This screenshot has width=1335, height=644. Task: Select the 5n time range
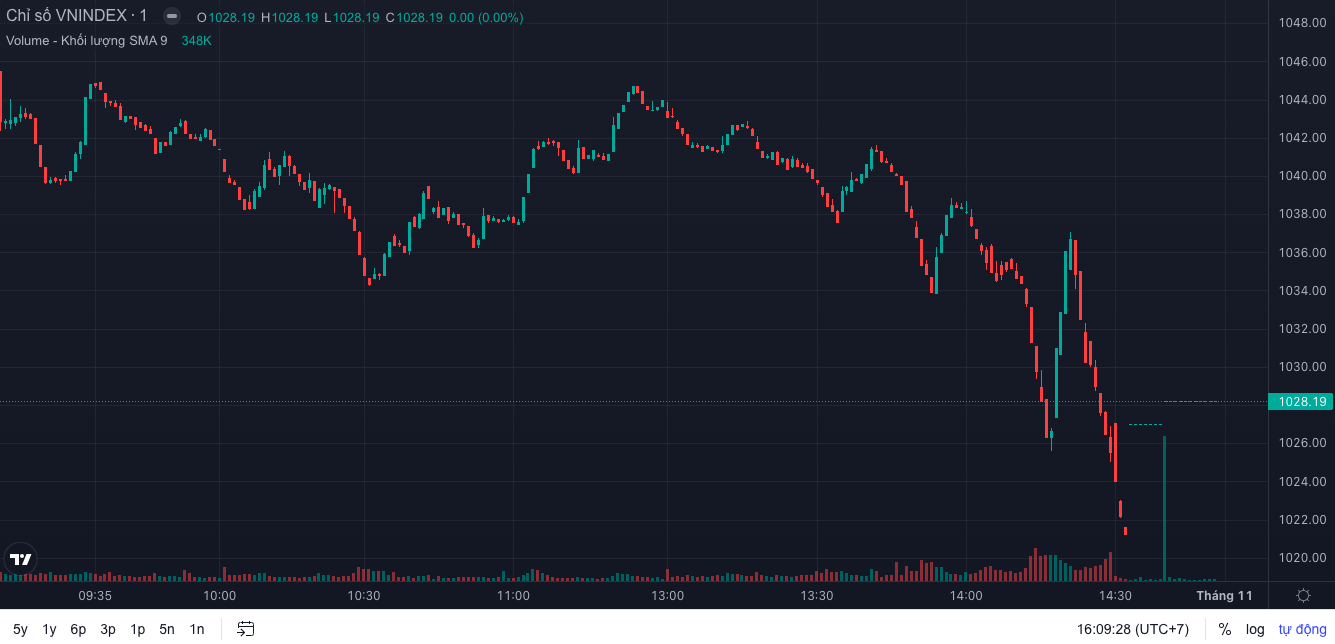click(x=167, y=629)
